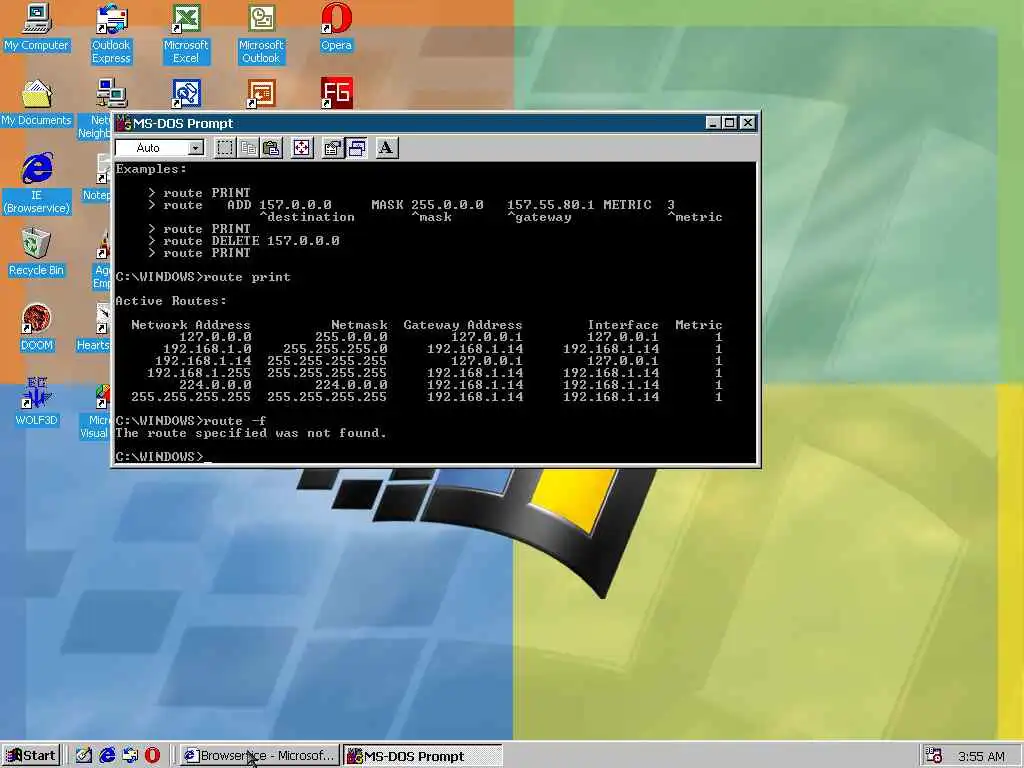The height and width of the screenshot is (768, 1024).
Task: Select the red FG desktop shortcut
Action: click(x=336, y=93)
